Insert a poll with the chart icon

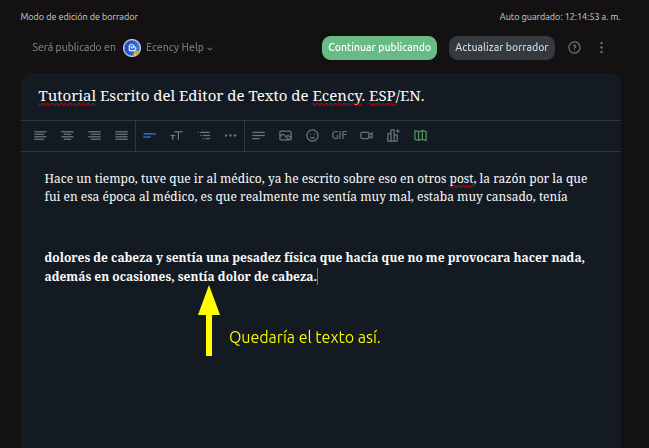click(393, 135)
